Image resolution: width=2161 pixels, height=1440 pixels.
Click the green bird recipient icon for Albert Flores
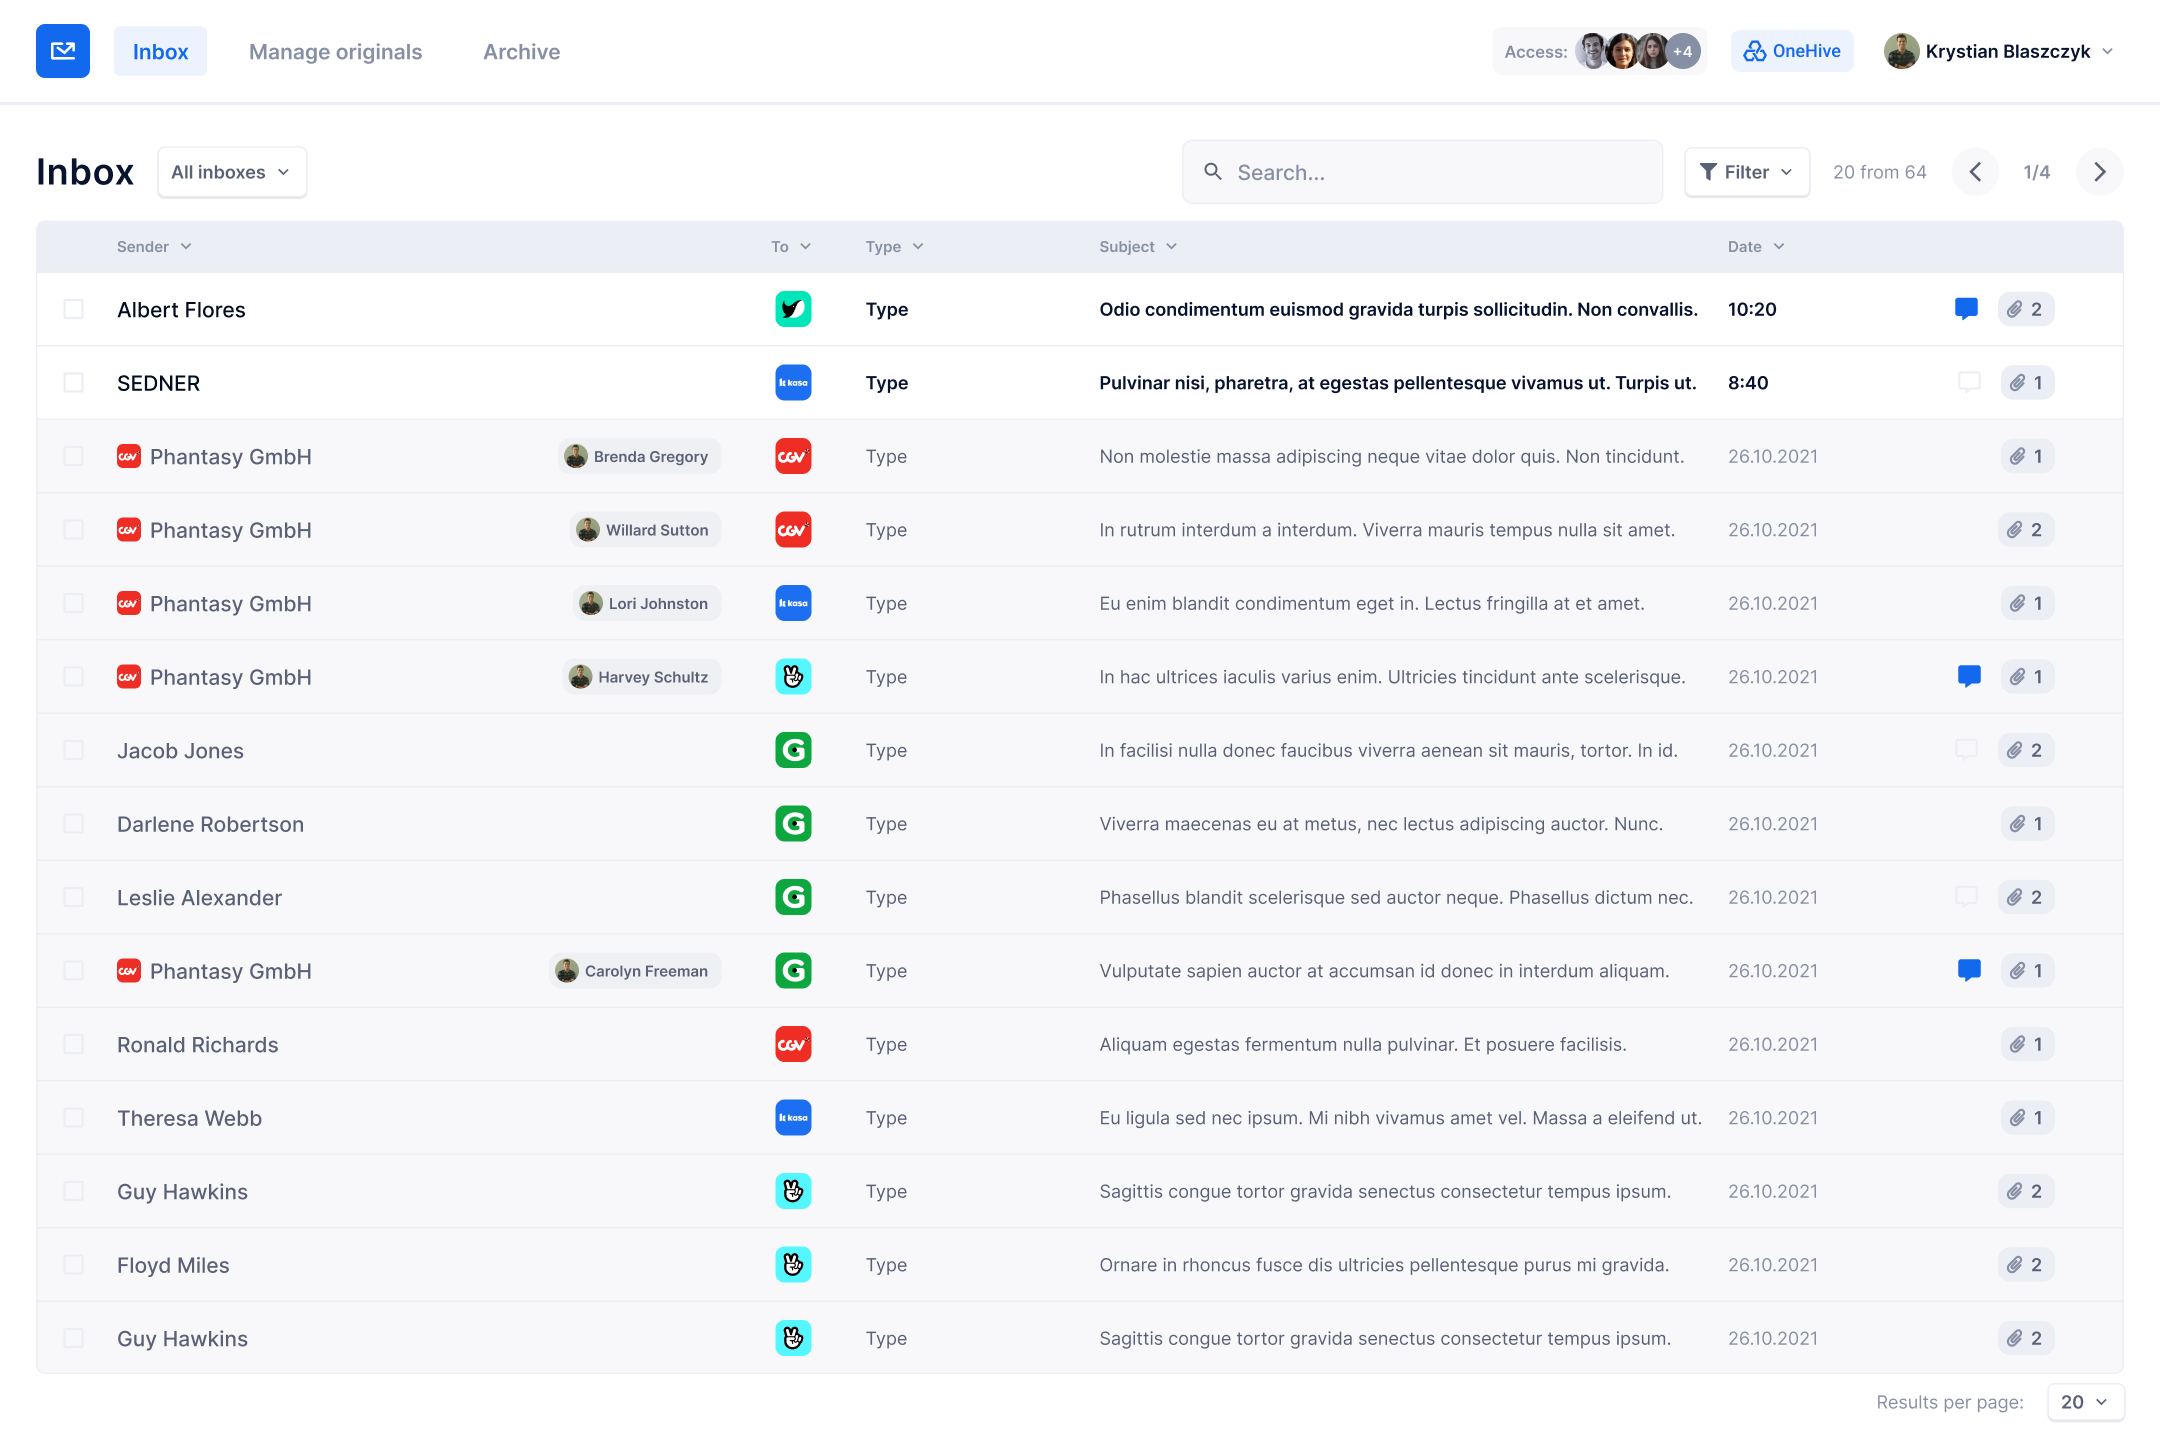click(x=793, y=309)
